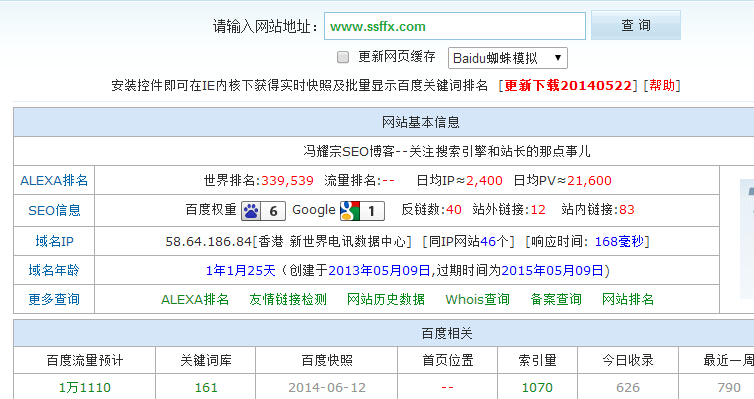Click the 查询 button
Screen dimensions: 754x399
point(636,25)
